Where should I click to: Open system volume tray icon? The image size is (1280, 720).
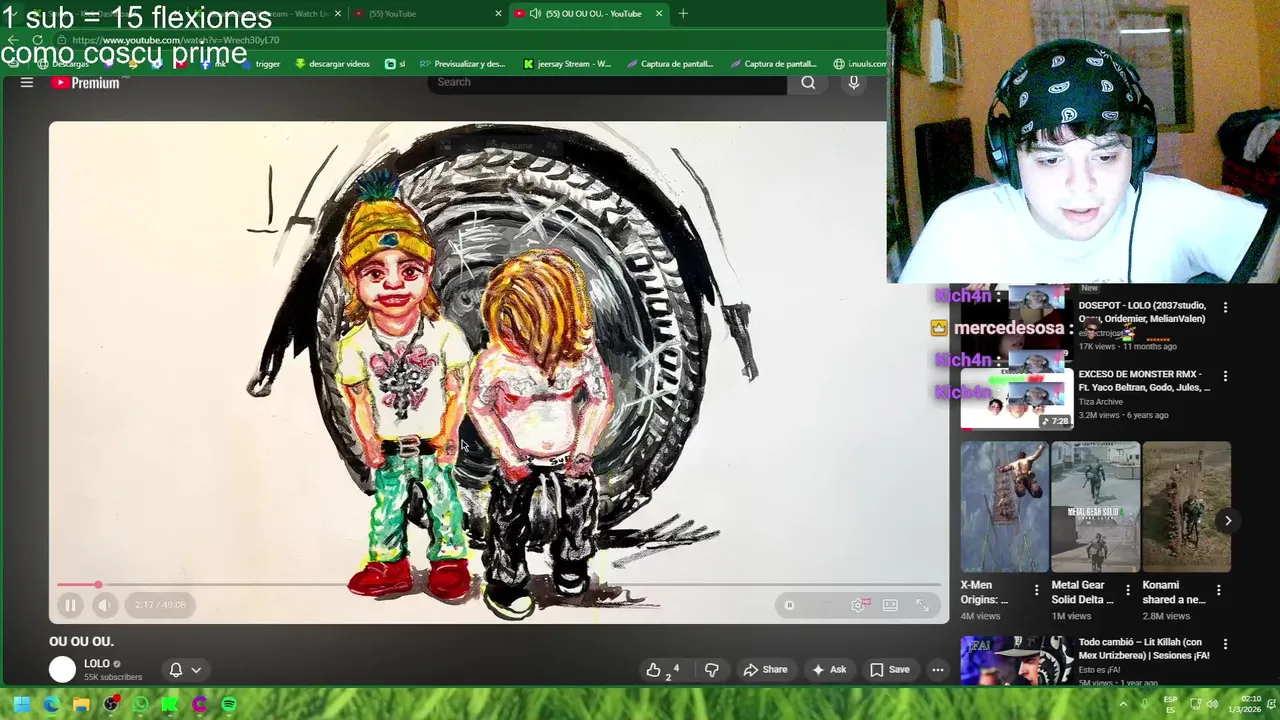[x=1212, y=704]
